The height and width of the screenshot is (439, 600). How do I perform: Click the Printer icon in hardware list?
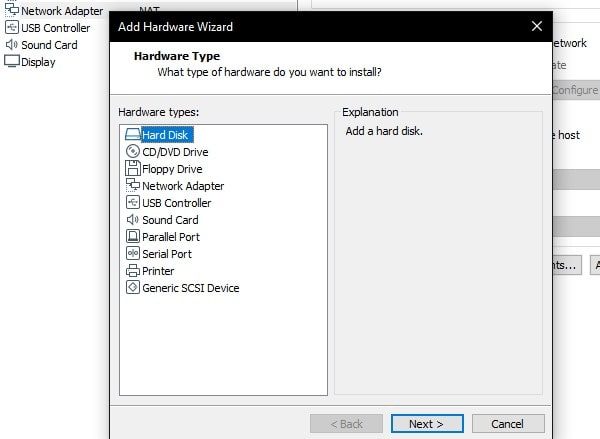click(133, 271)
